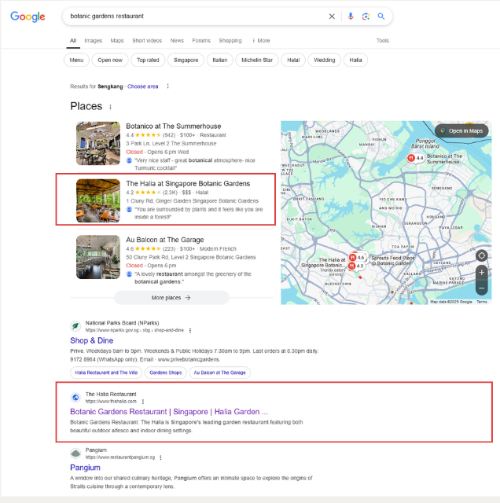Select the Halia filter chip

click(x=356, y=60)
